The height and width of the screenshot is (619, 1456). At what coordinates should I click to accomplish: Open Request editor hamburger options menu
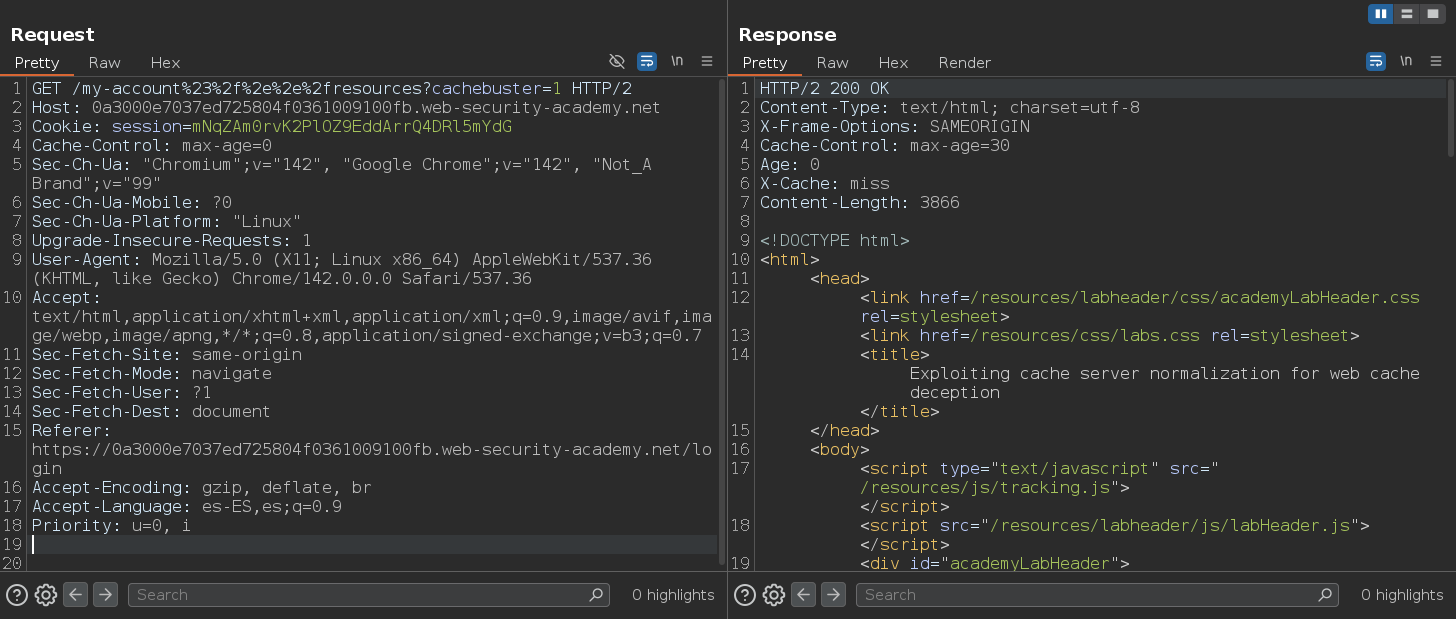click(x=707, y=61)
